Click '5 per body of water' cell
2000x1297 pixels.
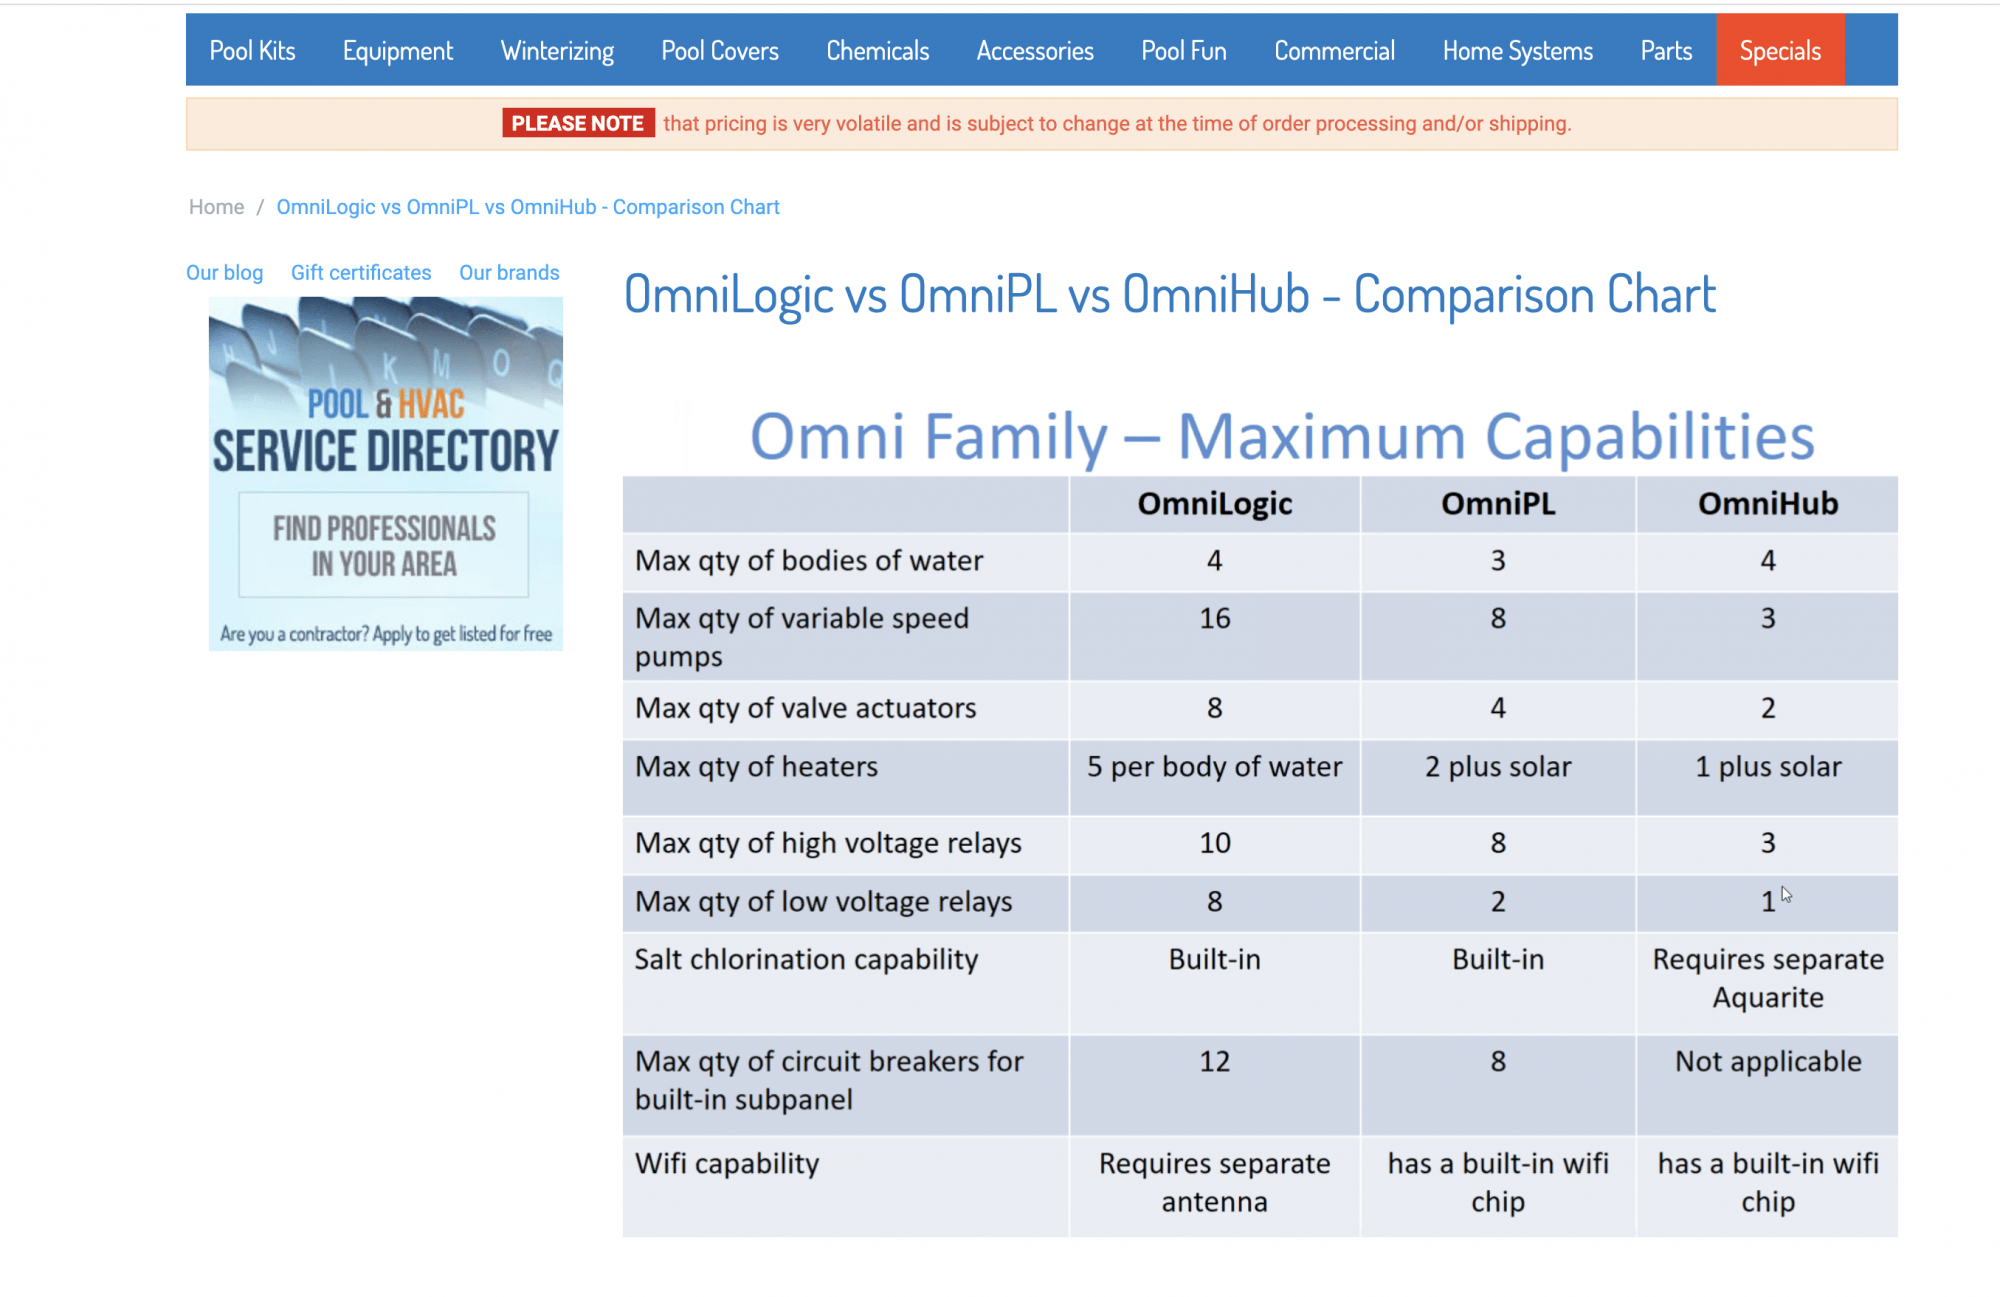pos(1215,767)
